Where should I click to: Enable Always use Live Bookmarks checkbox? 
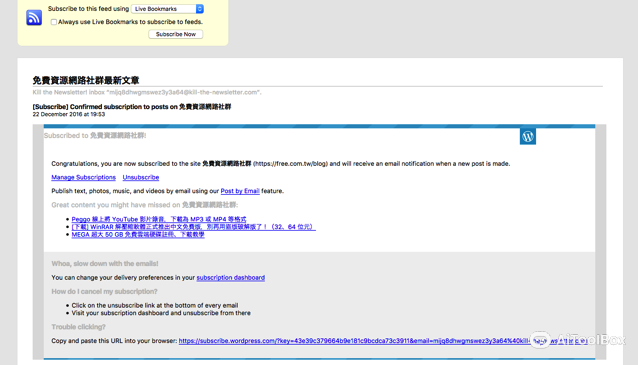(54, 22)
